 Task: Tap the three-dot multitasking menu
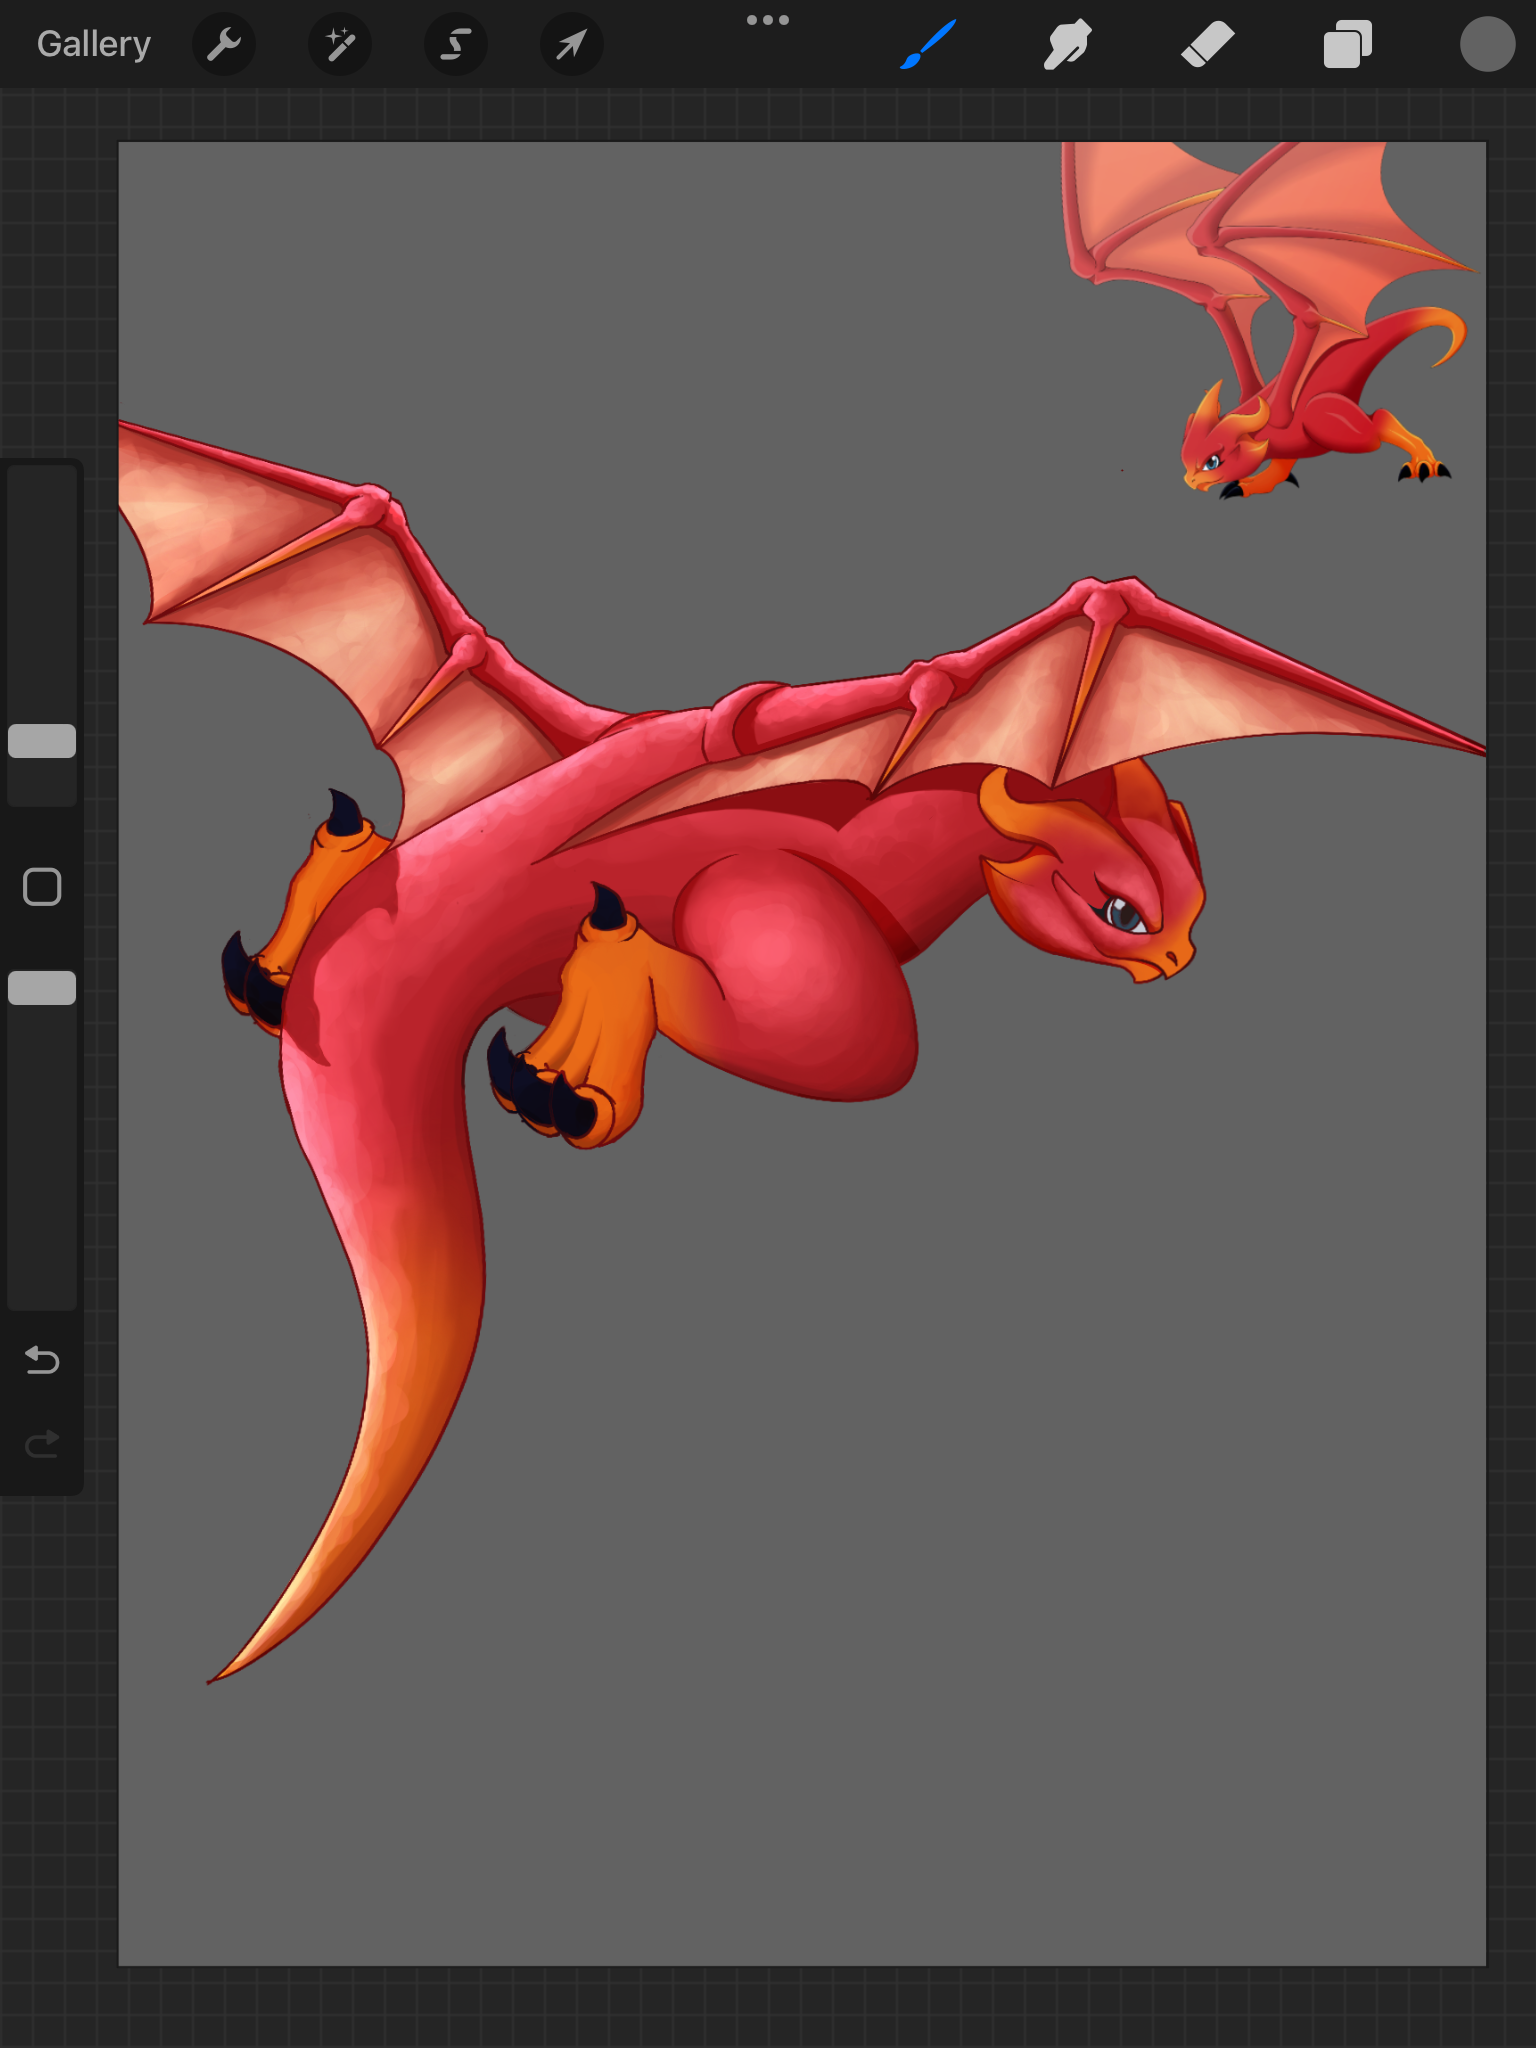point(768,20)
